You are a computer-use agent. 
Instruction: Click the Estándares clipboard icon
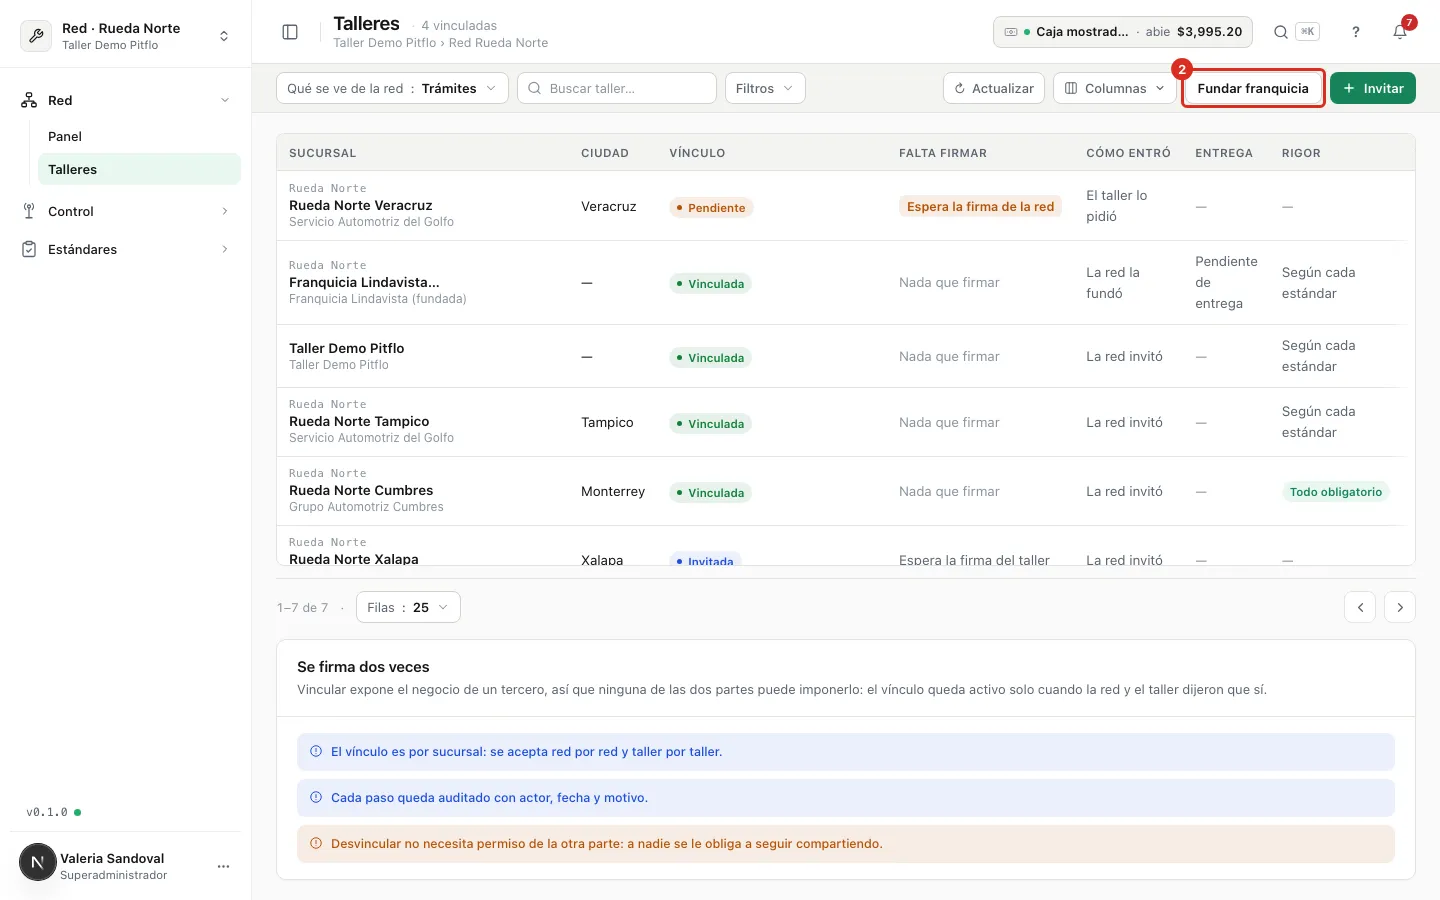coord(29,249)
